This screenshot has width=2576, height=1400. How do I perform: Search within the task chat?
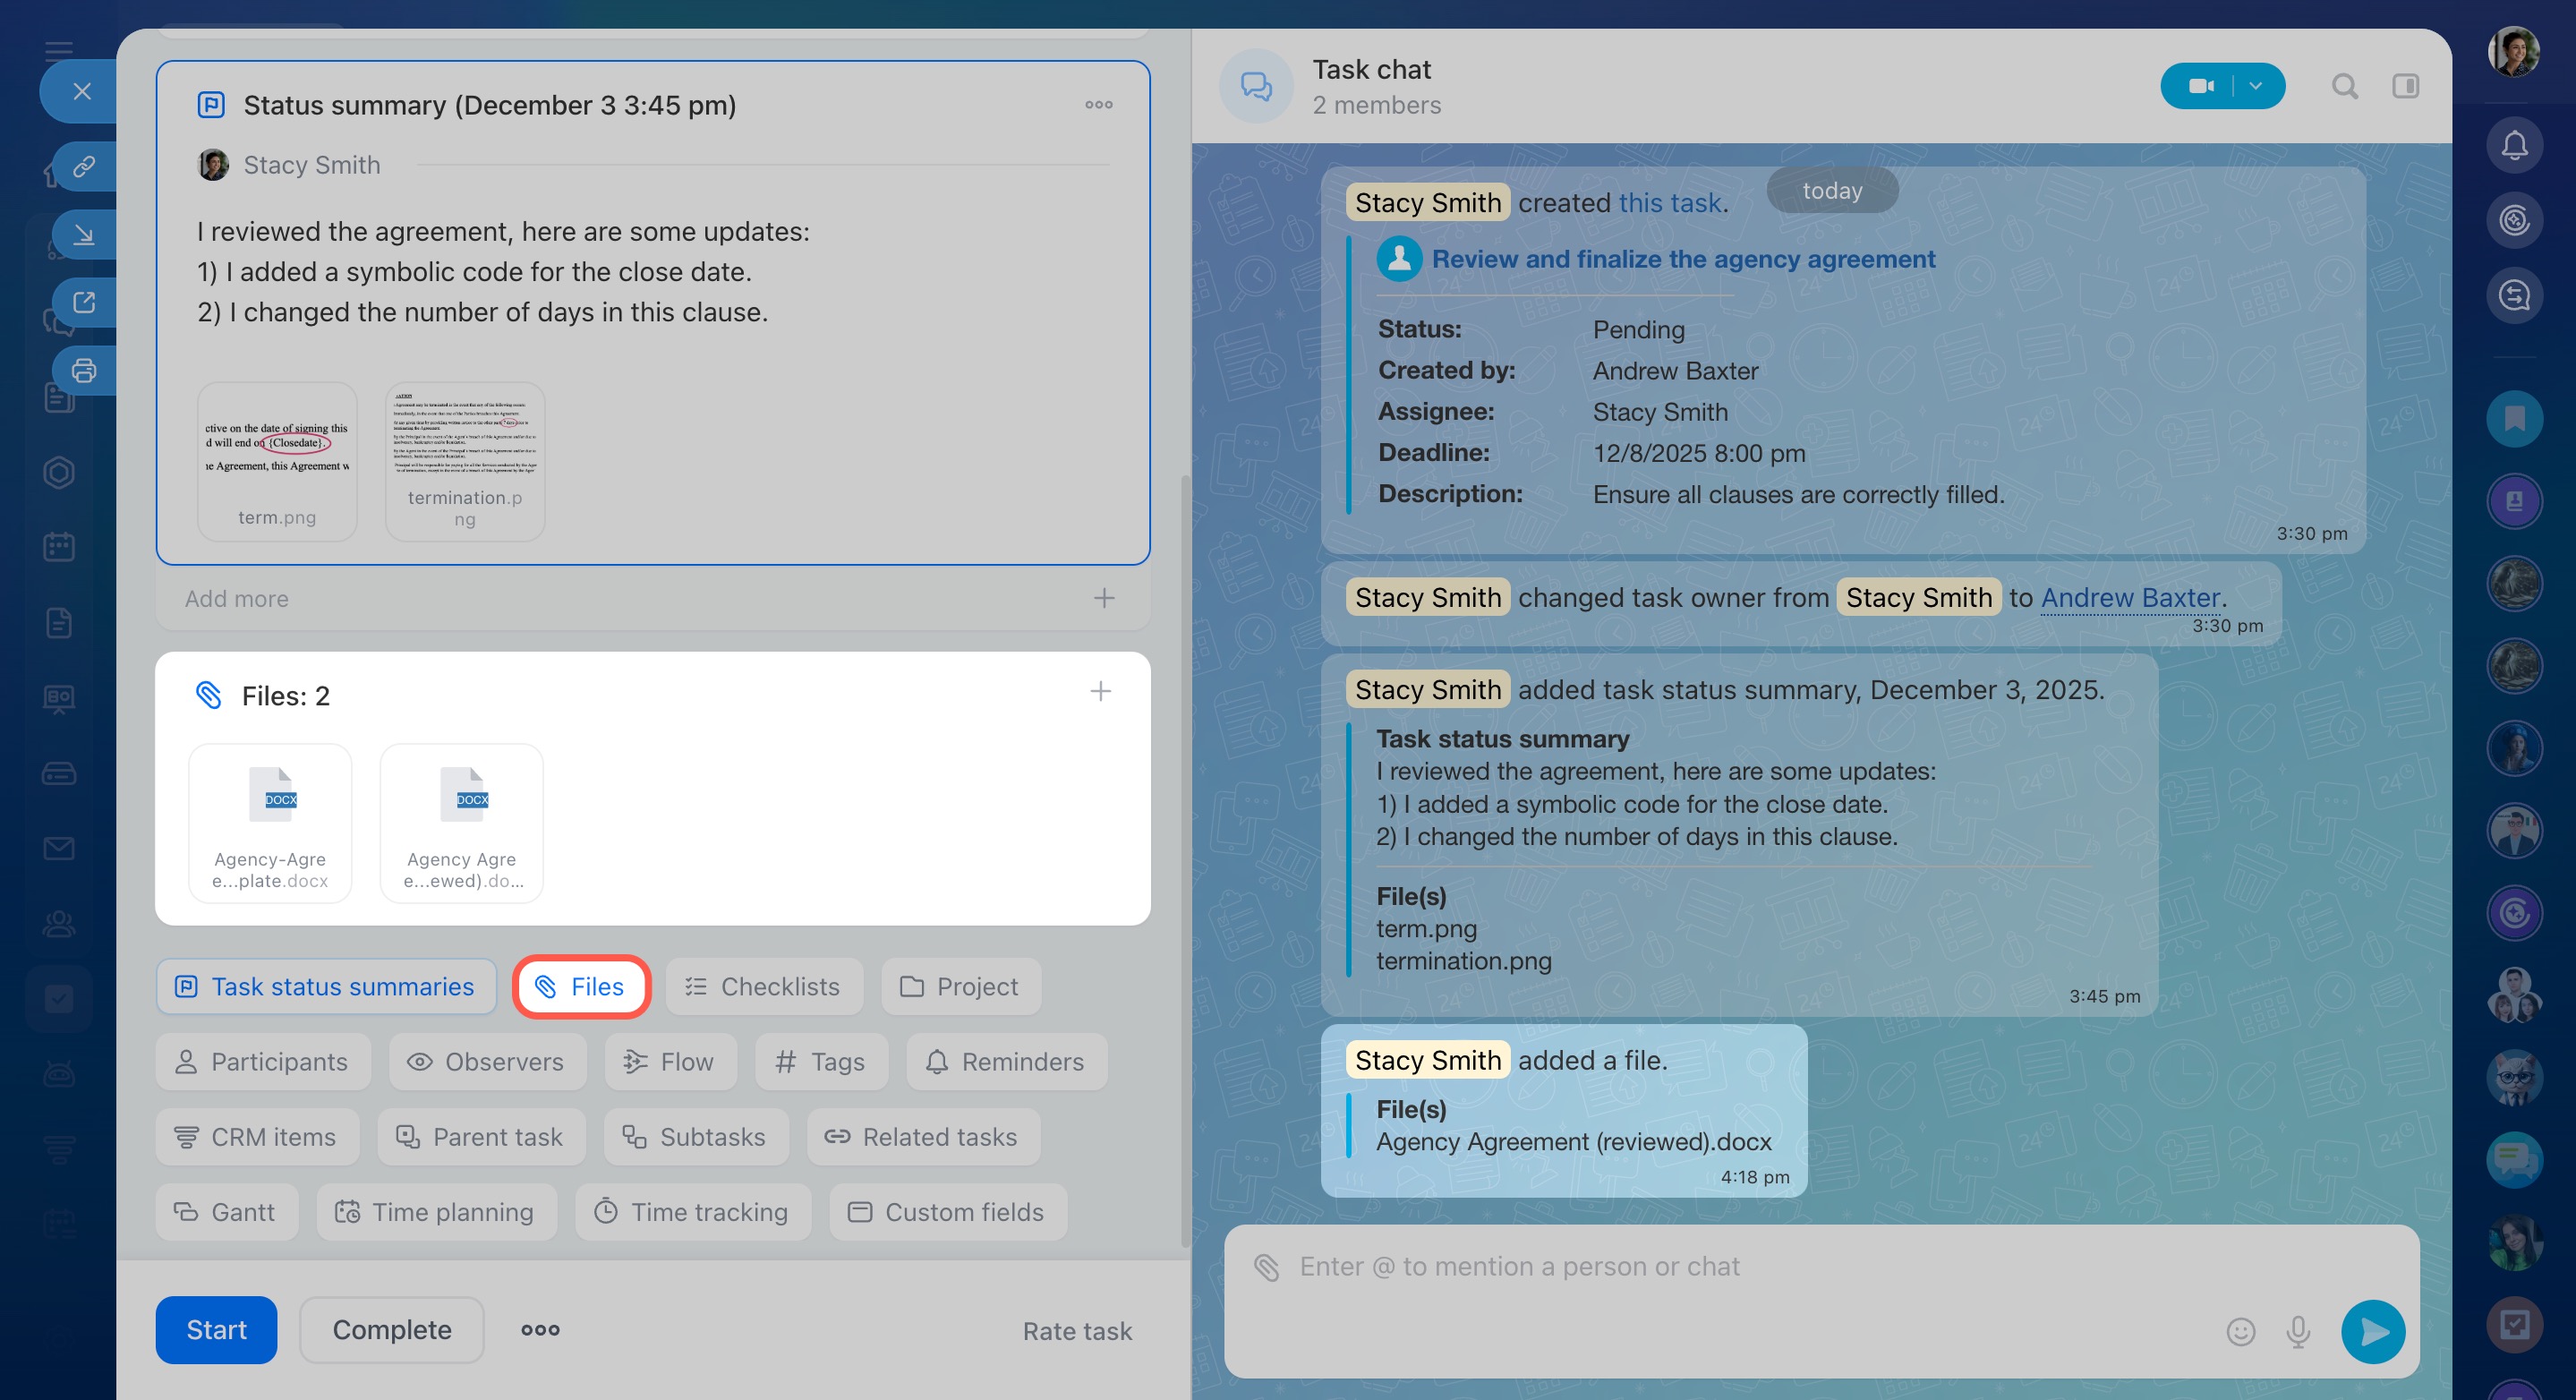coord(2344,86)
